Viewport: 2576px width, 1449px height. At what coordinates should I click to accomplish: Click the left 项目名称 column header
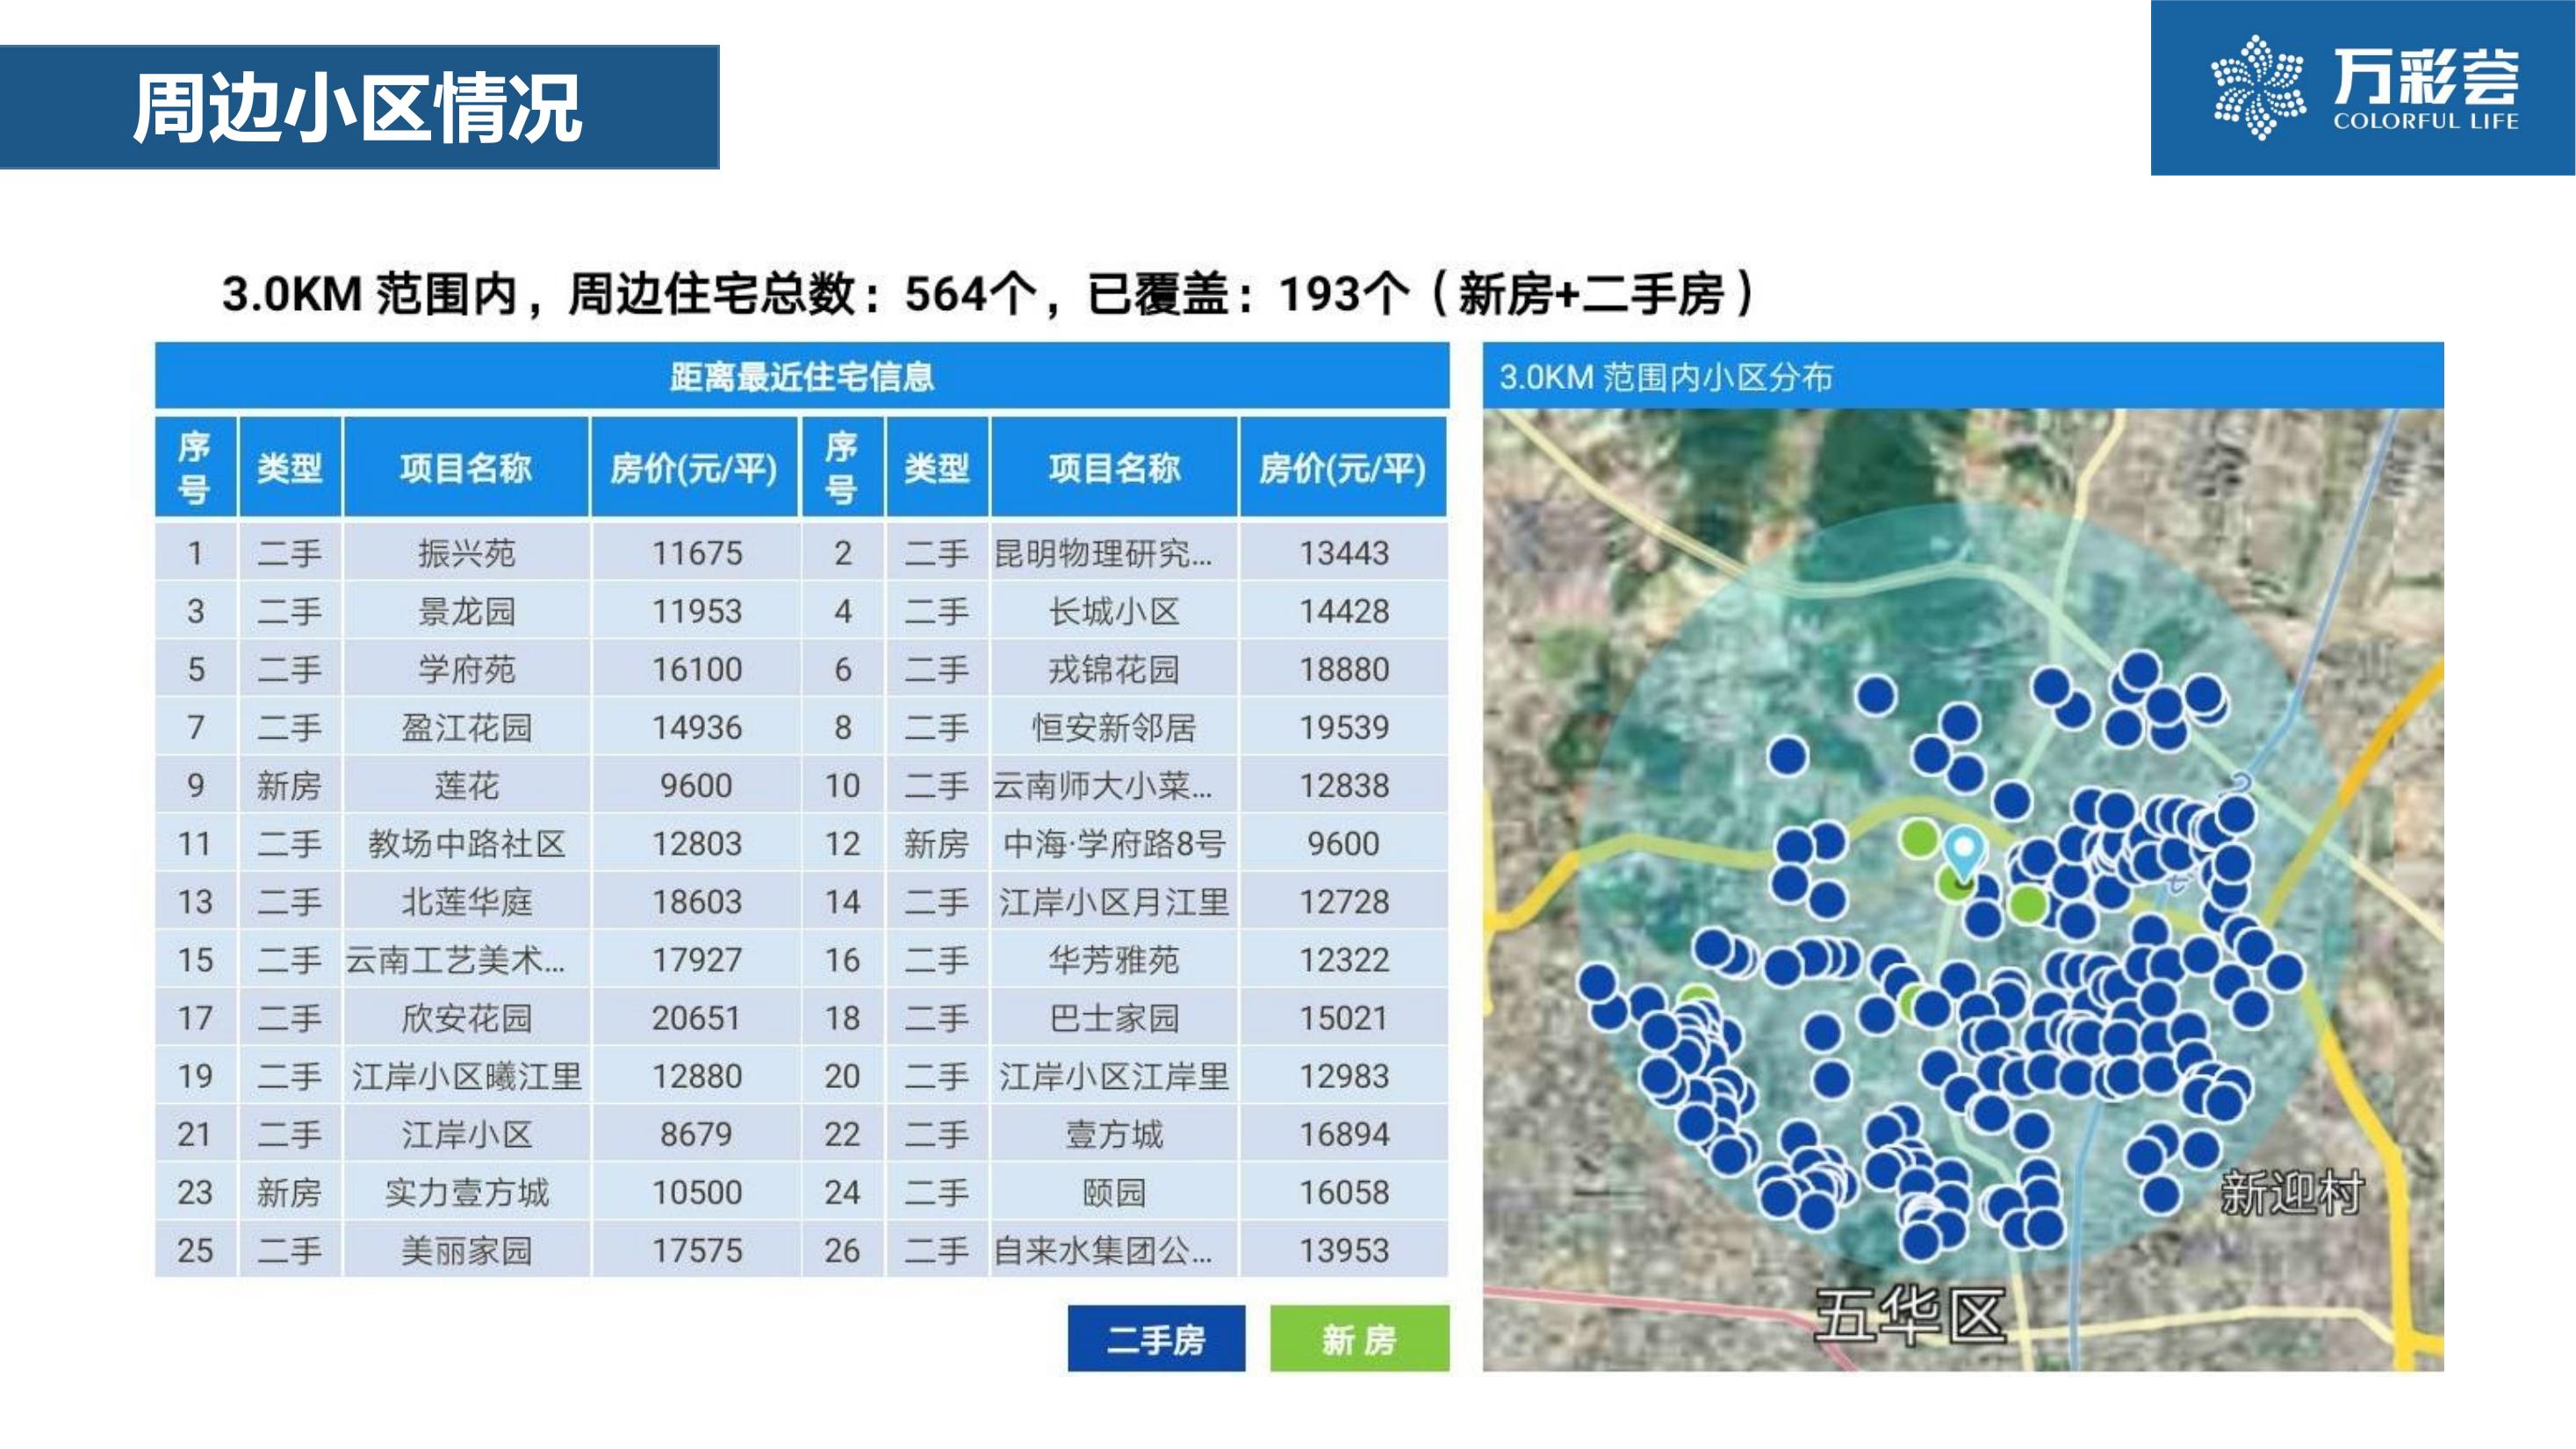click(466, 467)
